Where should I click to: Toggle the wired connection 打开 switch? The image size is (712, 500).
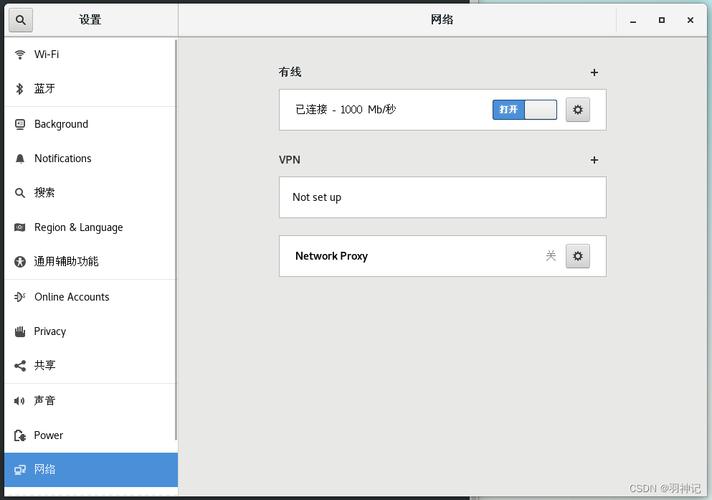[x=524, y=109]
